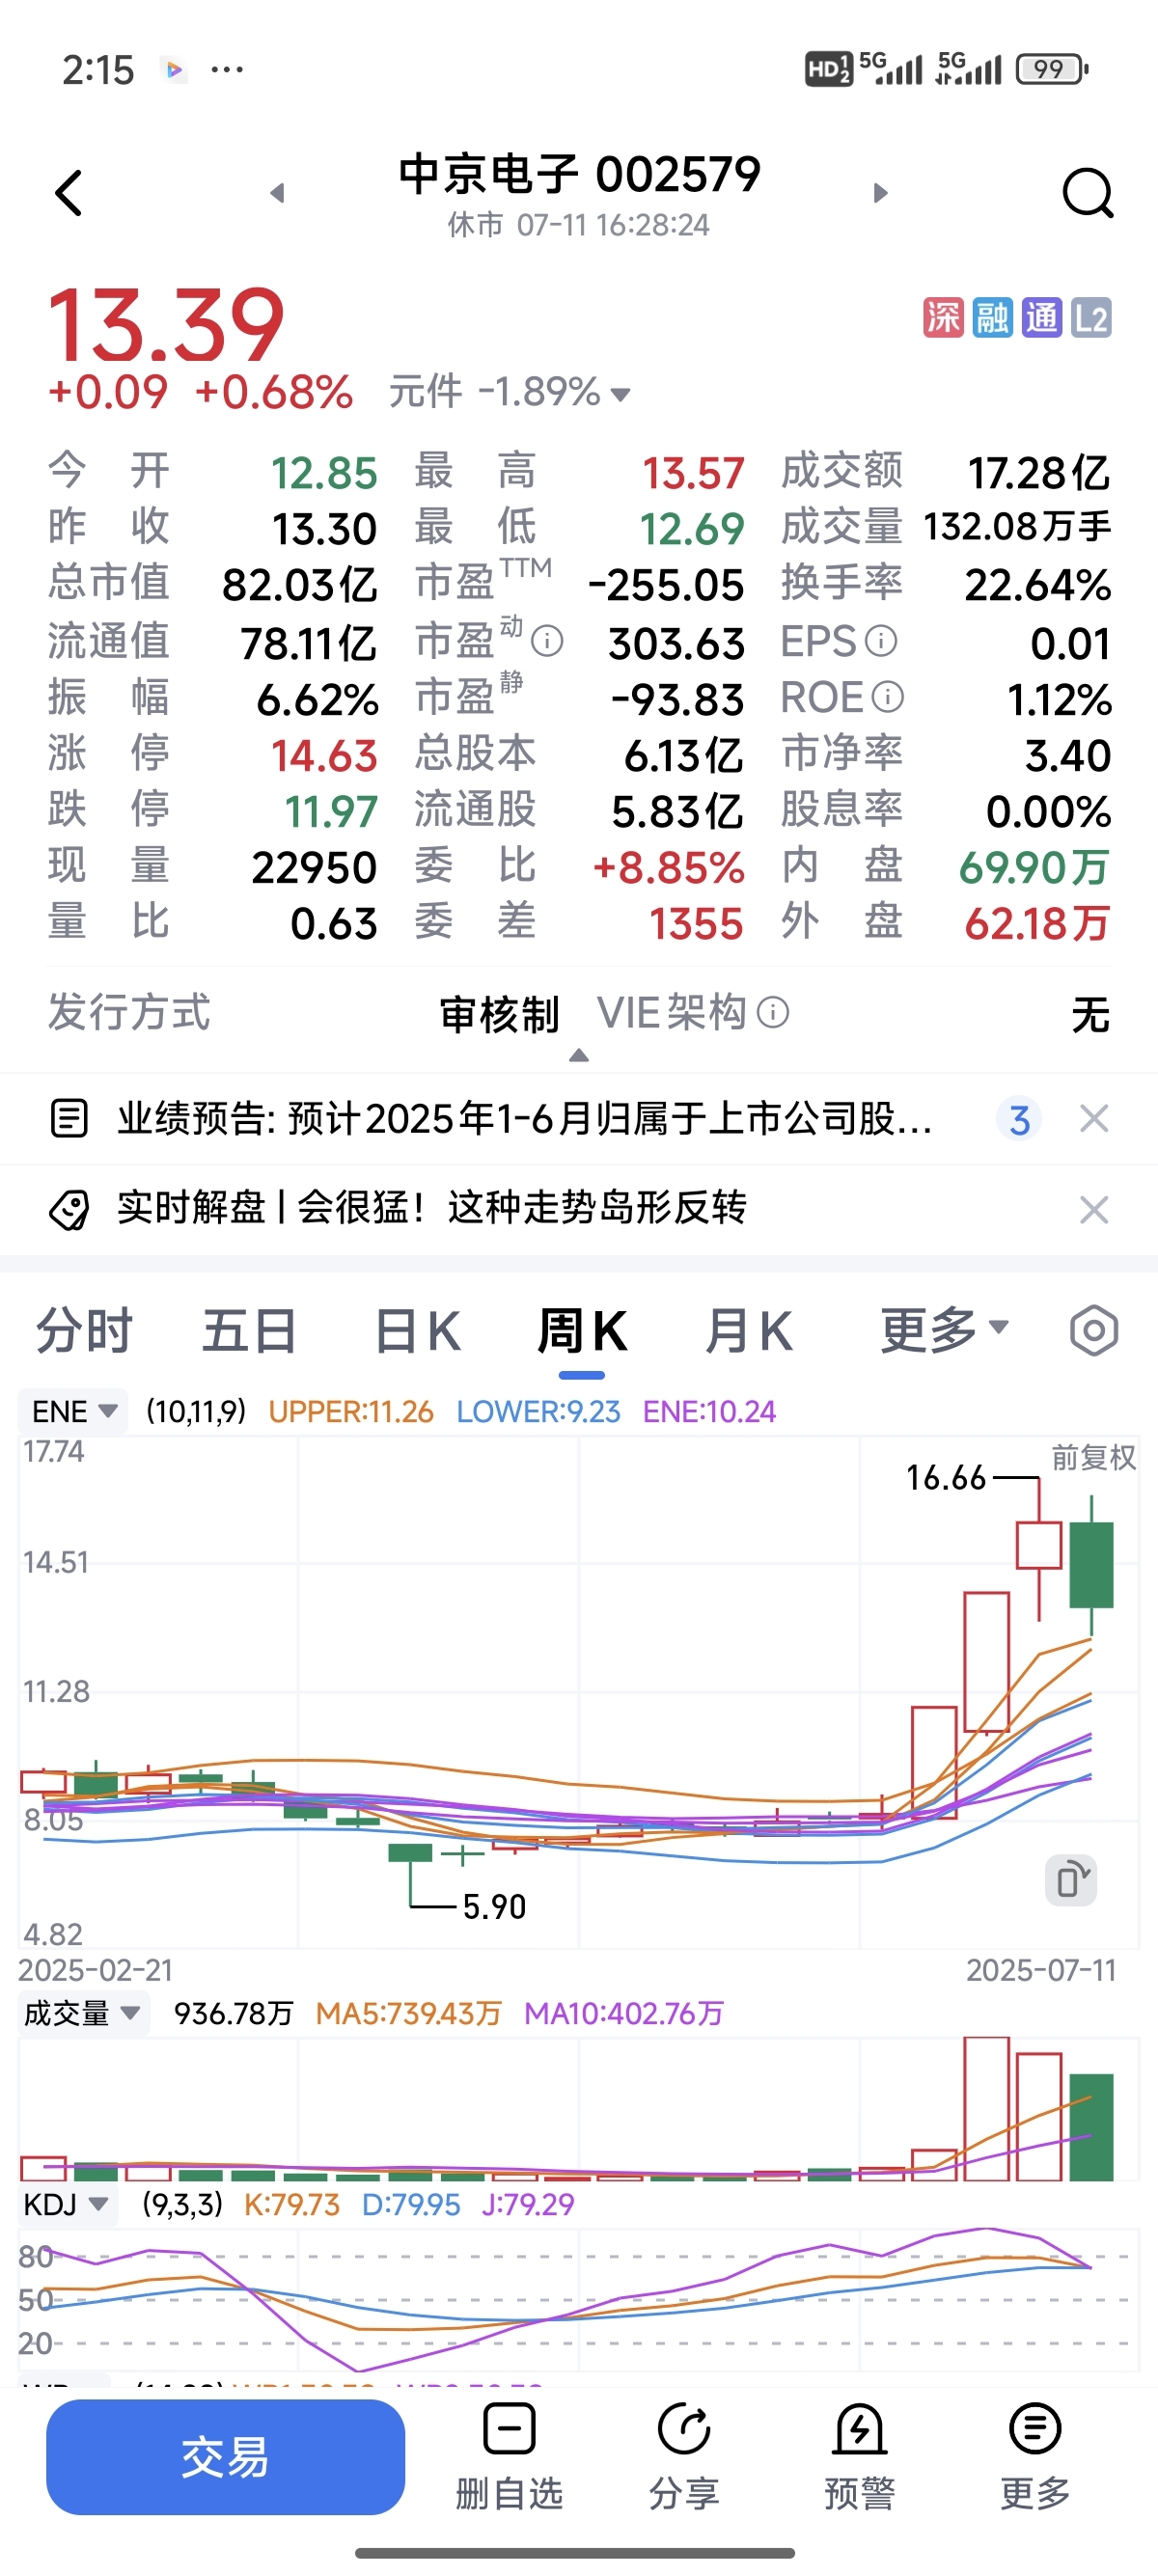Tap the blue 交易 trade button

tap(225, 2457)
